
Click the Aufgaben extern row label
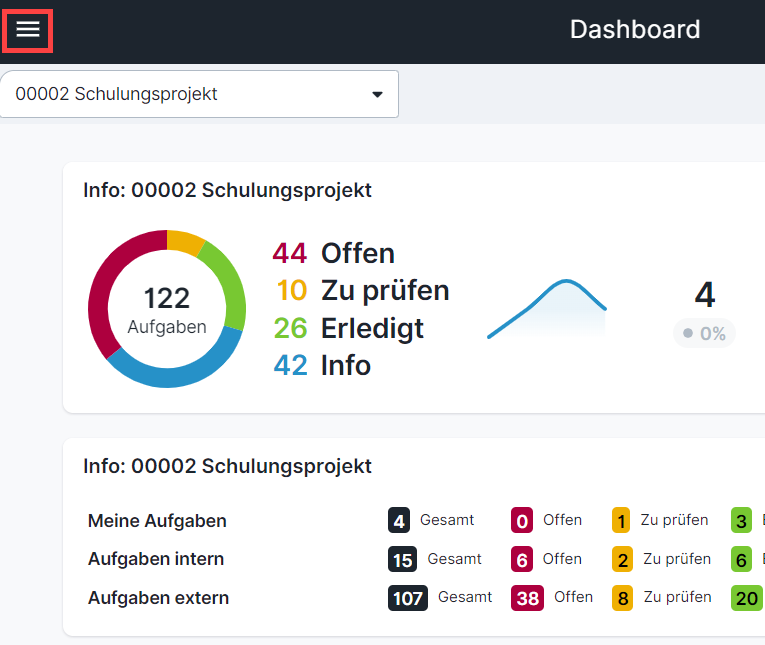click(x=158, y=598)
